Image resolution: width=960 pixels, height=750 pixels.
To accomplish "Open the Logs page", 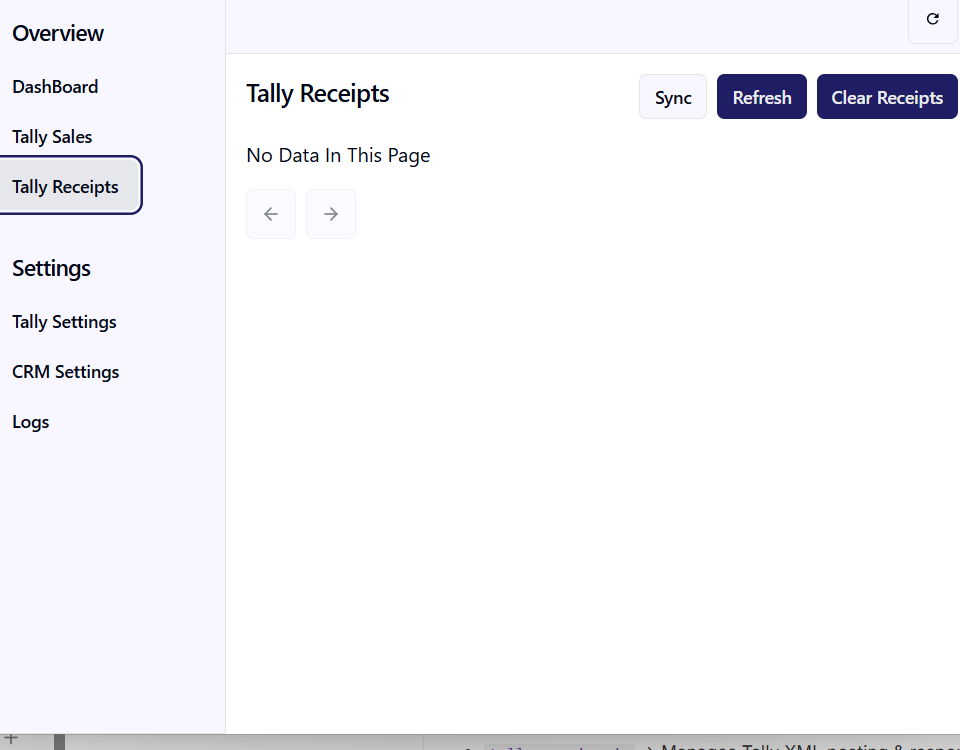I will pyautogui.click(x=31, y=422).
